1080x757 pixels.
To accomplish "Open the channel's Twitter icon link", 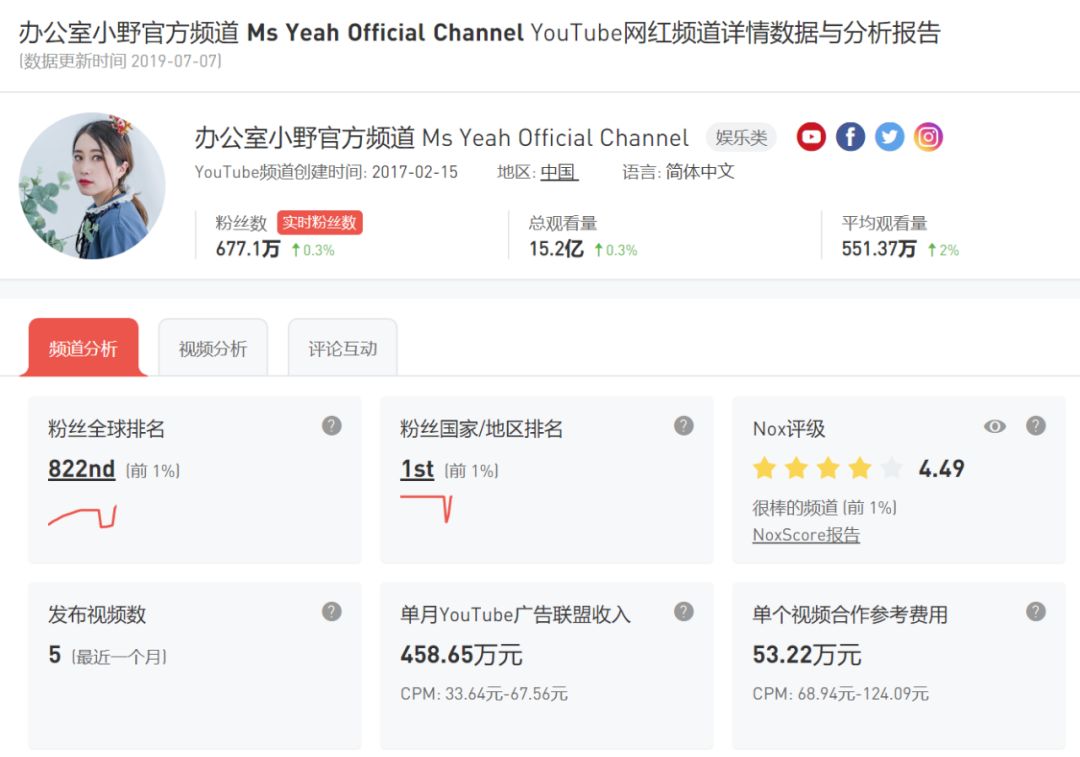I will (889, 137).
